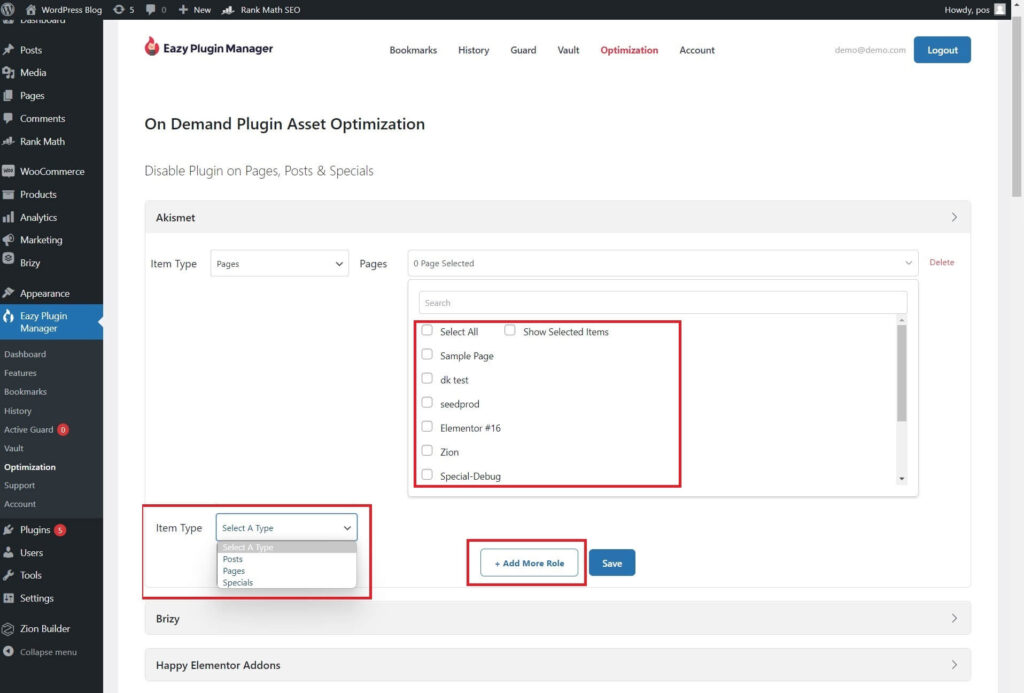The width and height of the screenshot is (1024, 693).
Task: Click the Rank Math SEO chart icon
Action: [x=227, y=9]
